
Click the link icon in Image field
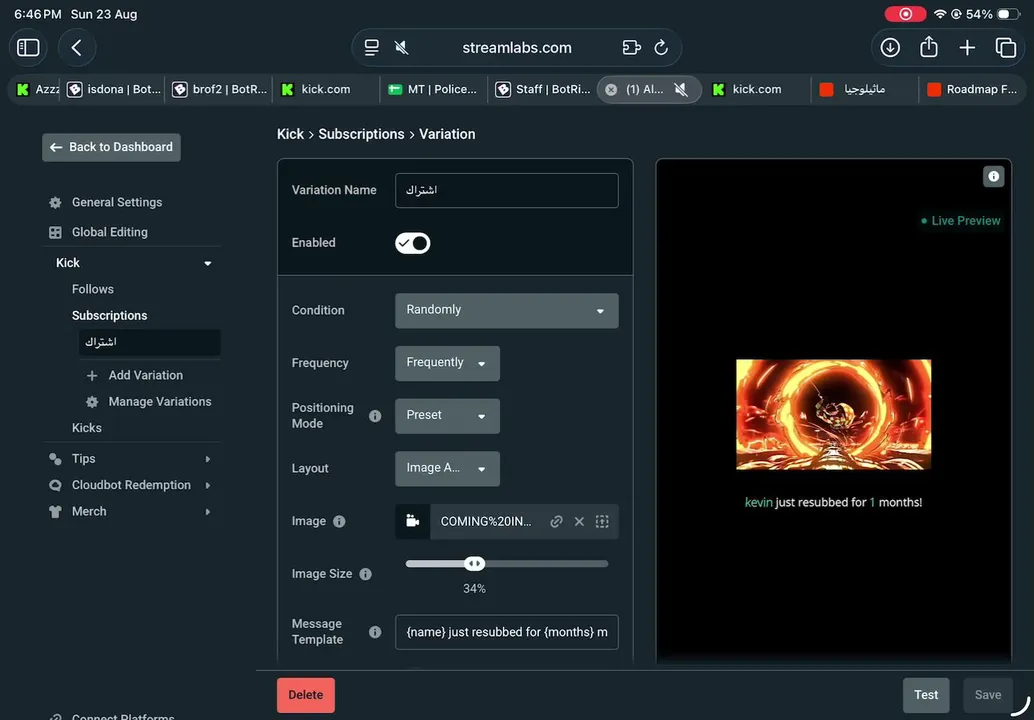[557, 522]
